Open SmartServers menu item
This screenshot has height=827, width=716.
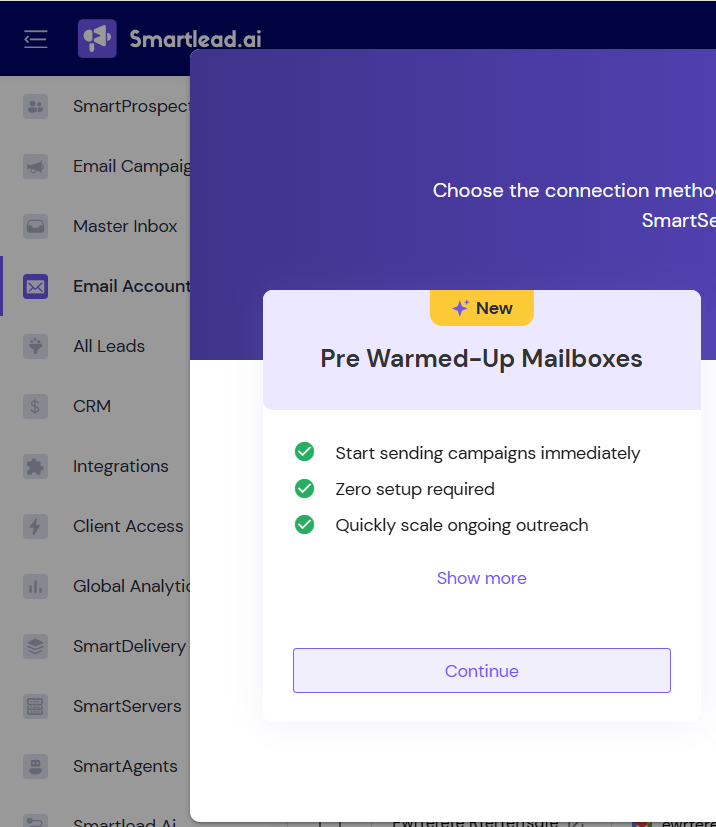[x=127, y=706]
